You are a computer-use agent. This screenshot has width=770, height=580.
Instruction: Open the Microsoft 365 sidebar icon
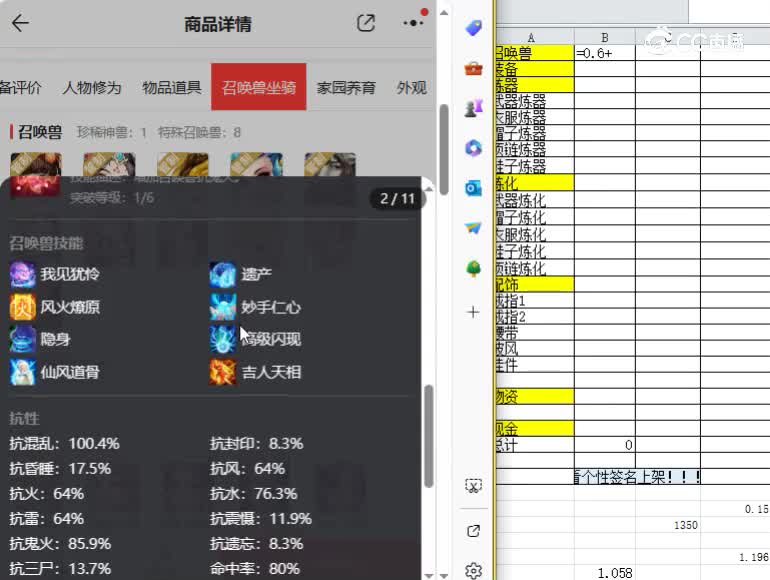(473, 148)
